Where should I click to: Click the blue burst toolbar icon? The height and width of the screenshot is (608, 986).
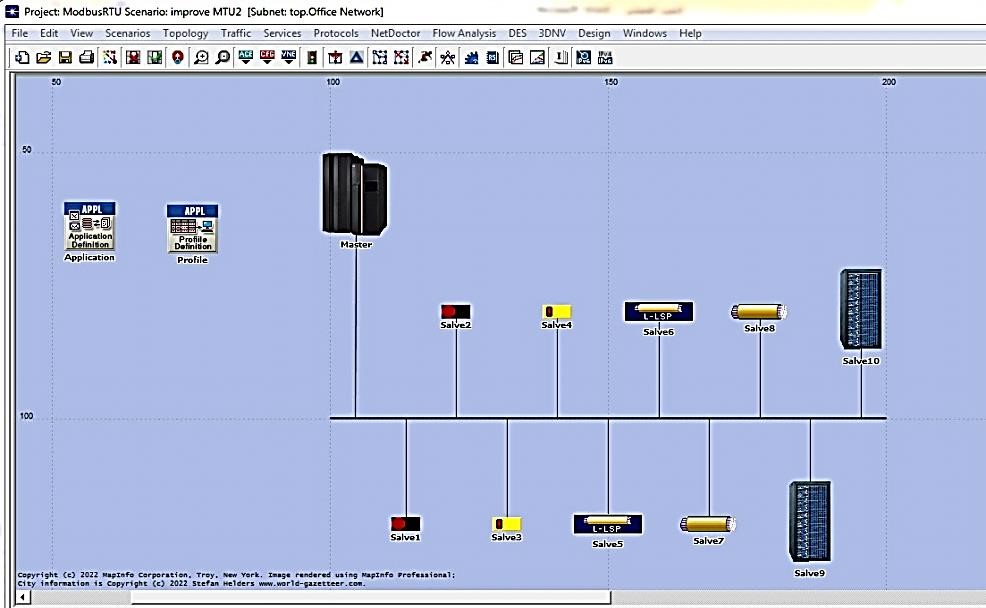(471, 57)
